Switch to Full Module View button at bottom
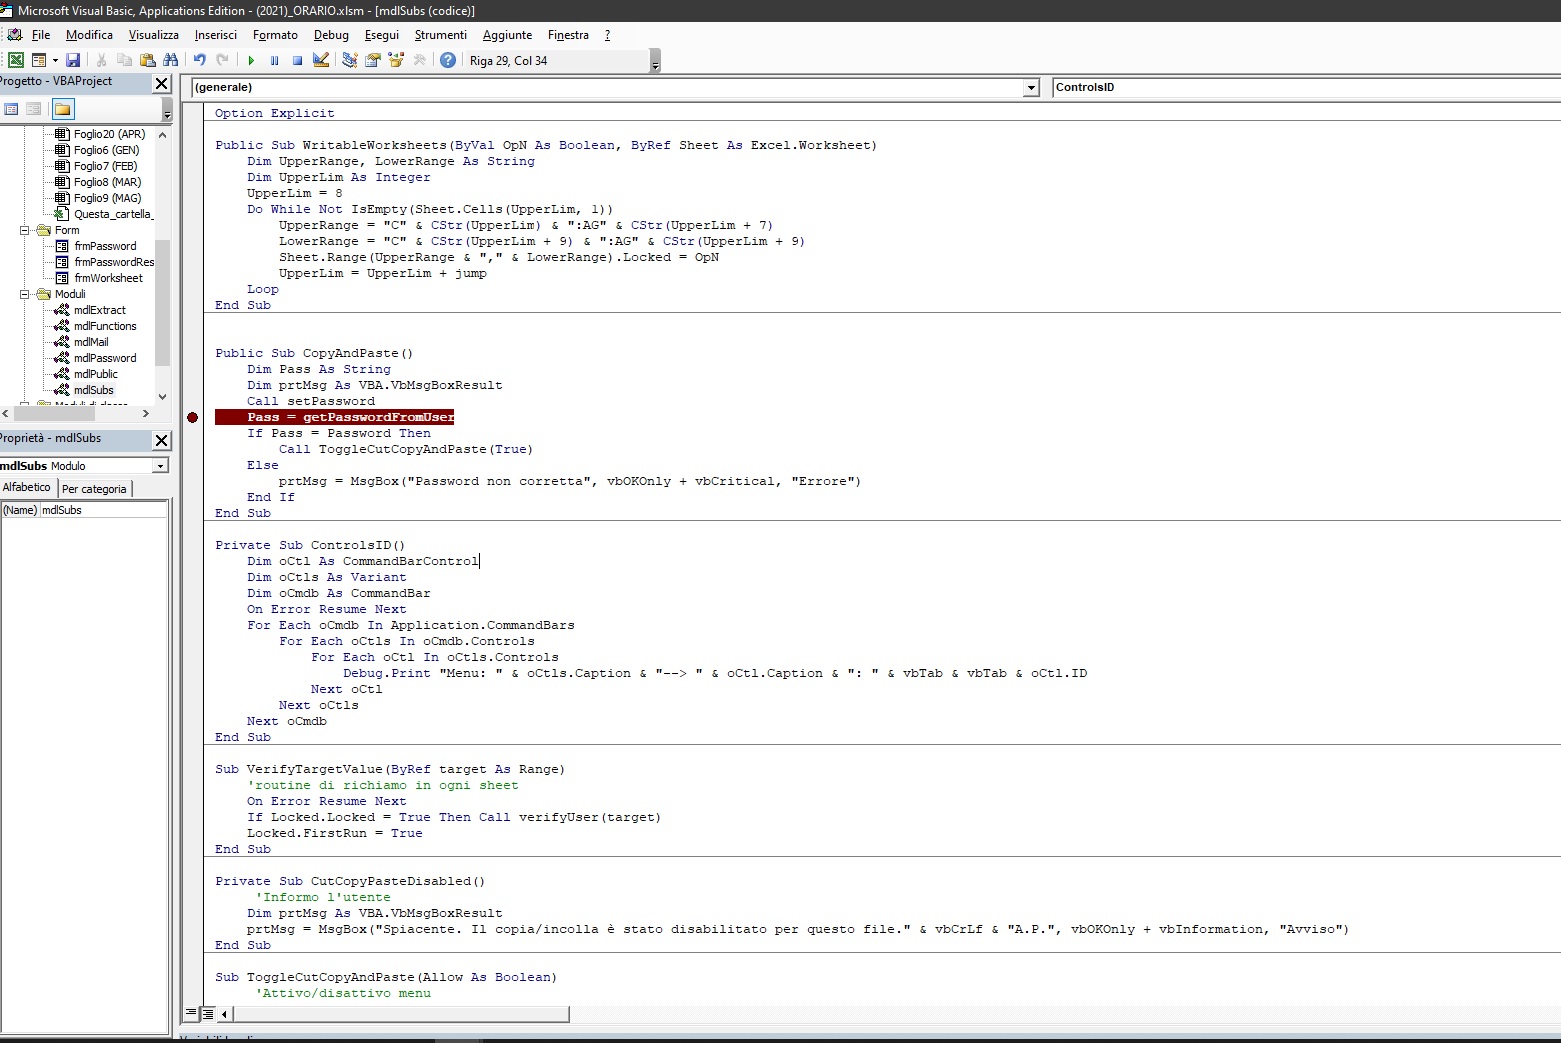The height and width of the screenshot is (1043, 1561). (x=207, y=1014)
